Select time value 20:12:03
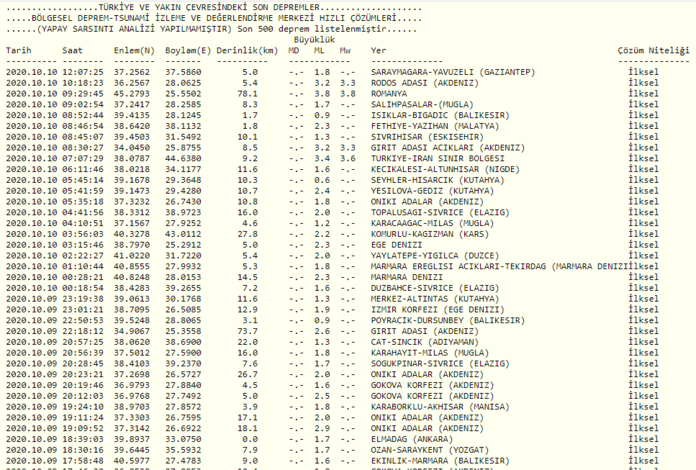Viewport: 696px width, 470px height. (83, 396)
